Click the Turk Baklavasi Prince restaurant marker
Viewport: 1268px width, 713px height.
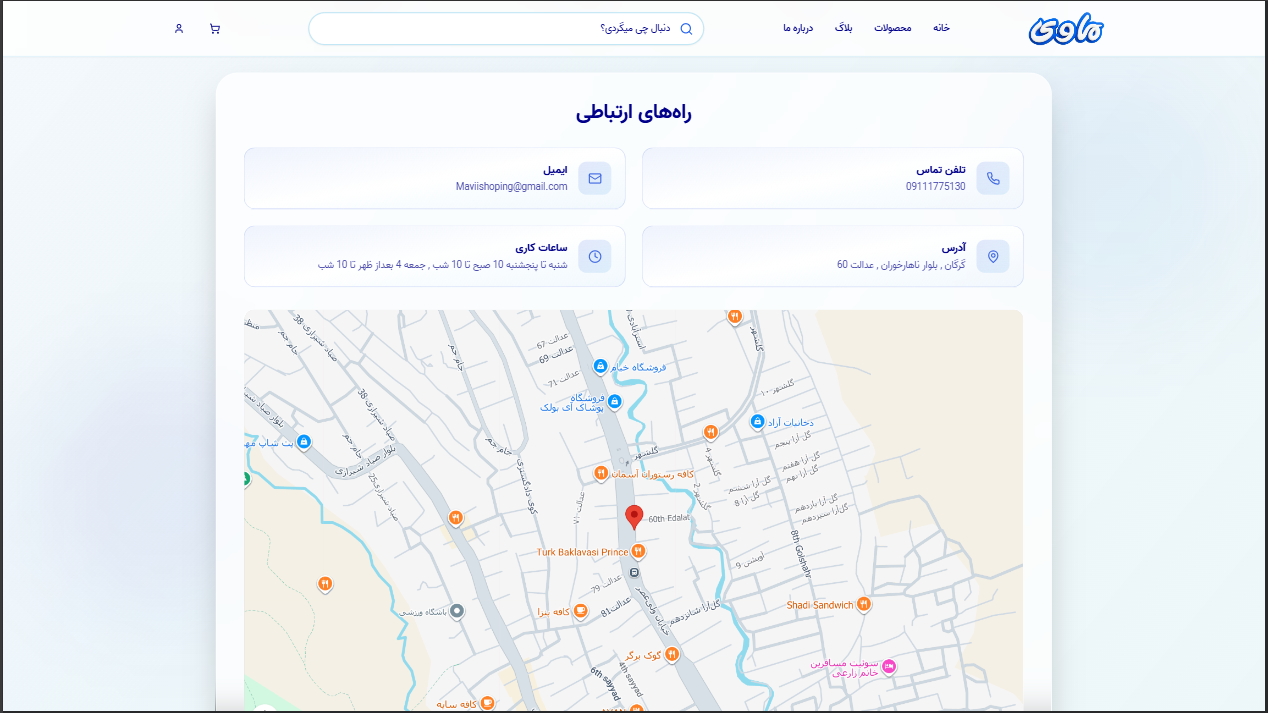pos(638,551)
